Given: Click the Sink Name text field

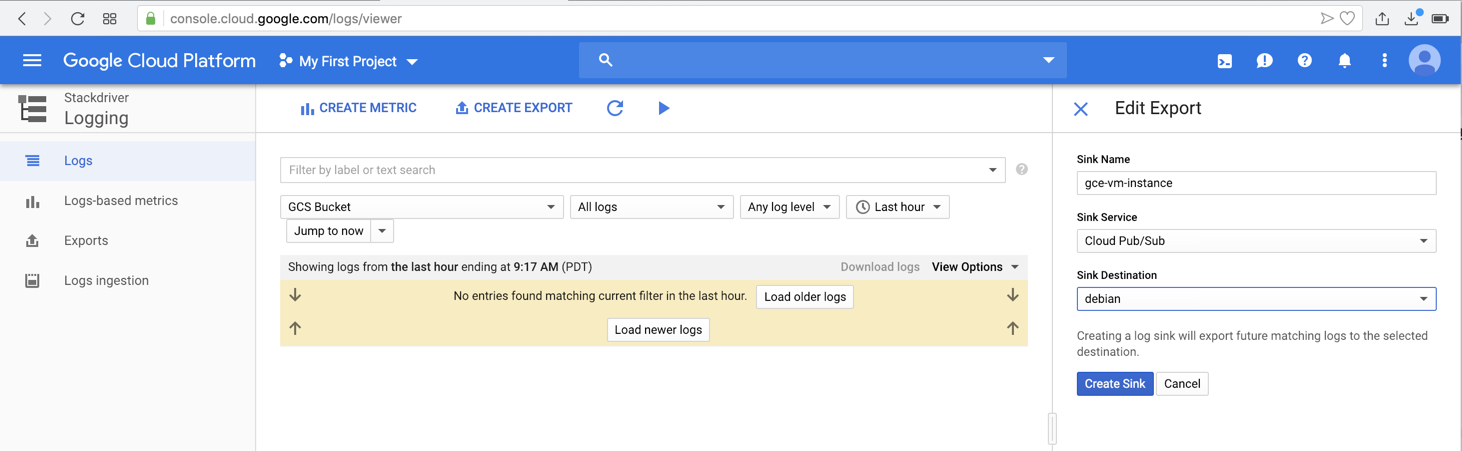Looking at the screenshot, I should pos(1256,183).
